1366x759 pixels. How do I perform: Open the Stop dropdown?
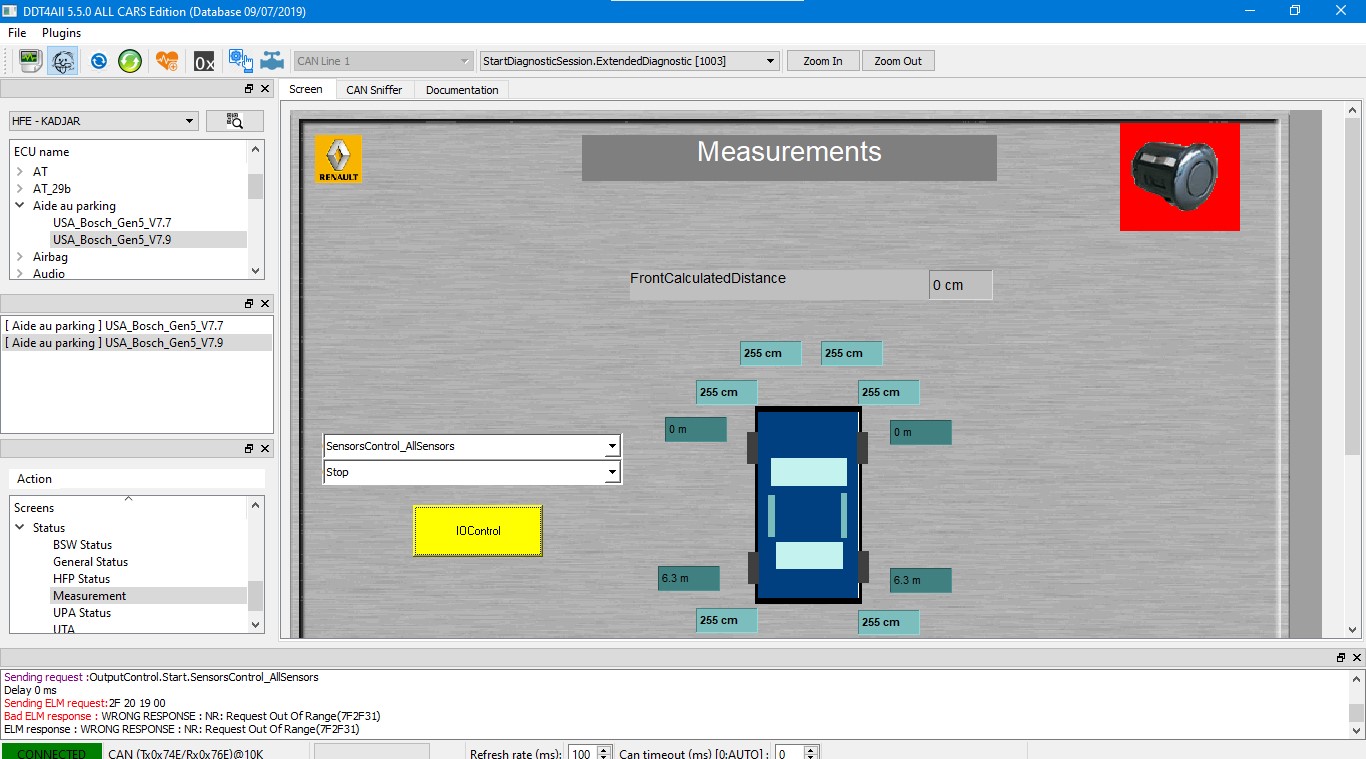472,472
